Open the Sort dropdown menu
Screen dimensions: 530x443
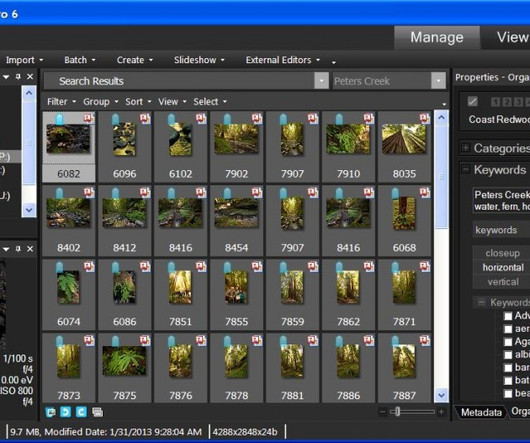(x=138, y=102)
